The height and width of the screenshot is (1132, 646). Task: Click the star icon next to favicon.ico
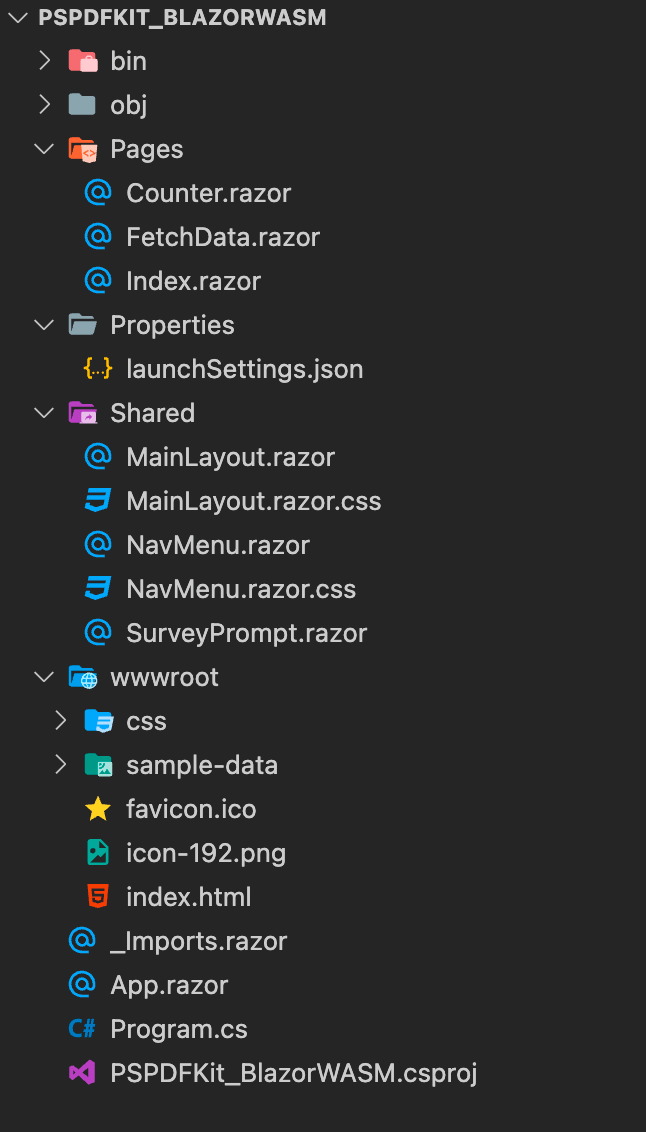pyautogui.click(x=97, y=809)
